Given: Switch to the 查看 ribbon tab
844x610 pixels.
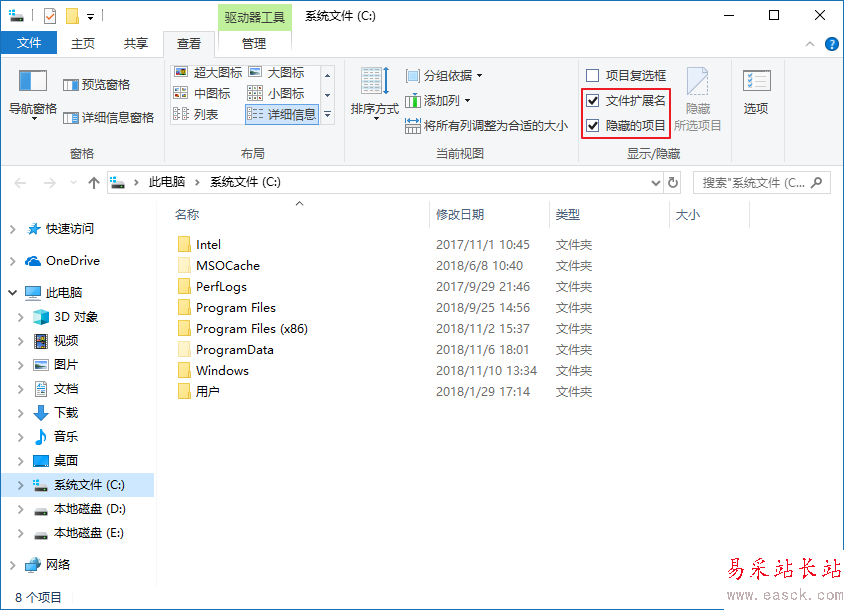Looking at the screenshot, I should point(188,44).
